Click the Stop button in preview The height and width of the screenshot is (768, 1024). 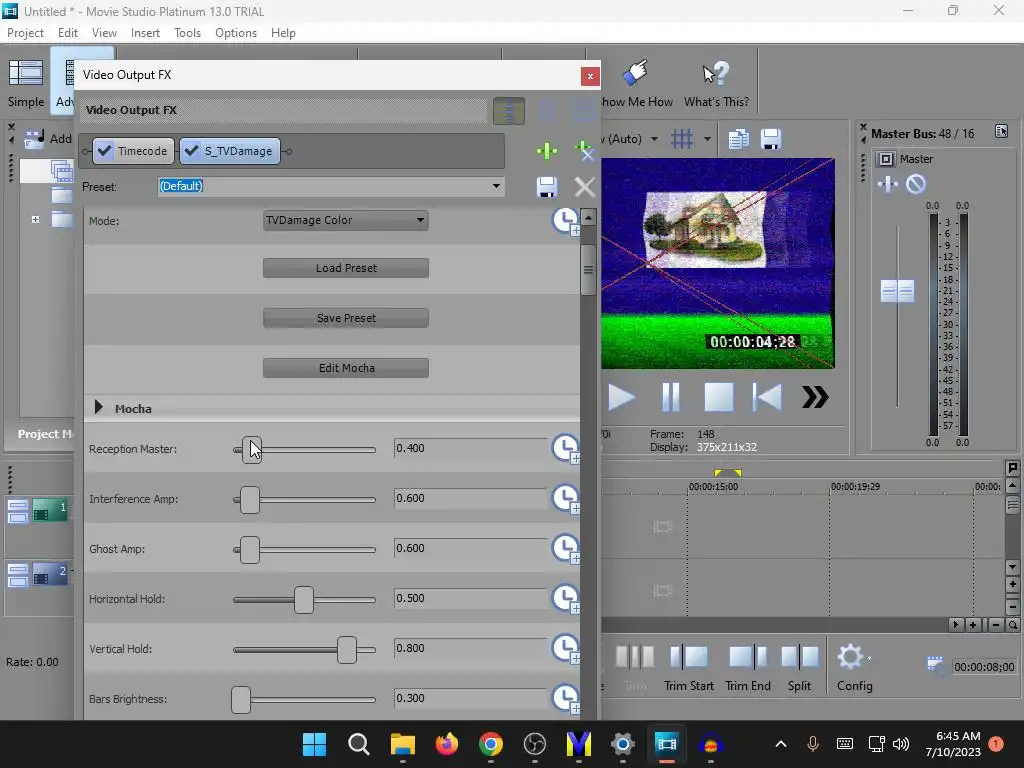pos(718,397)
